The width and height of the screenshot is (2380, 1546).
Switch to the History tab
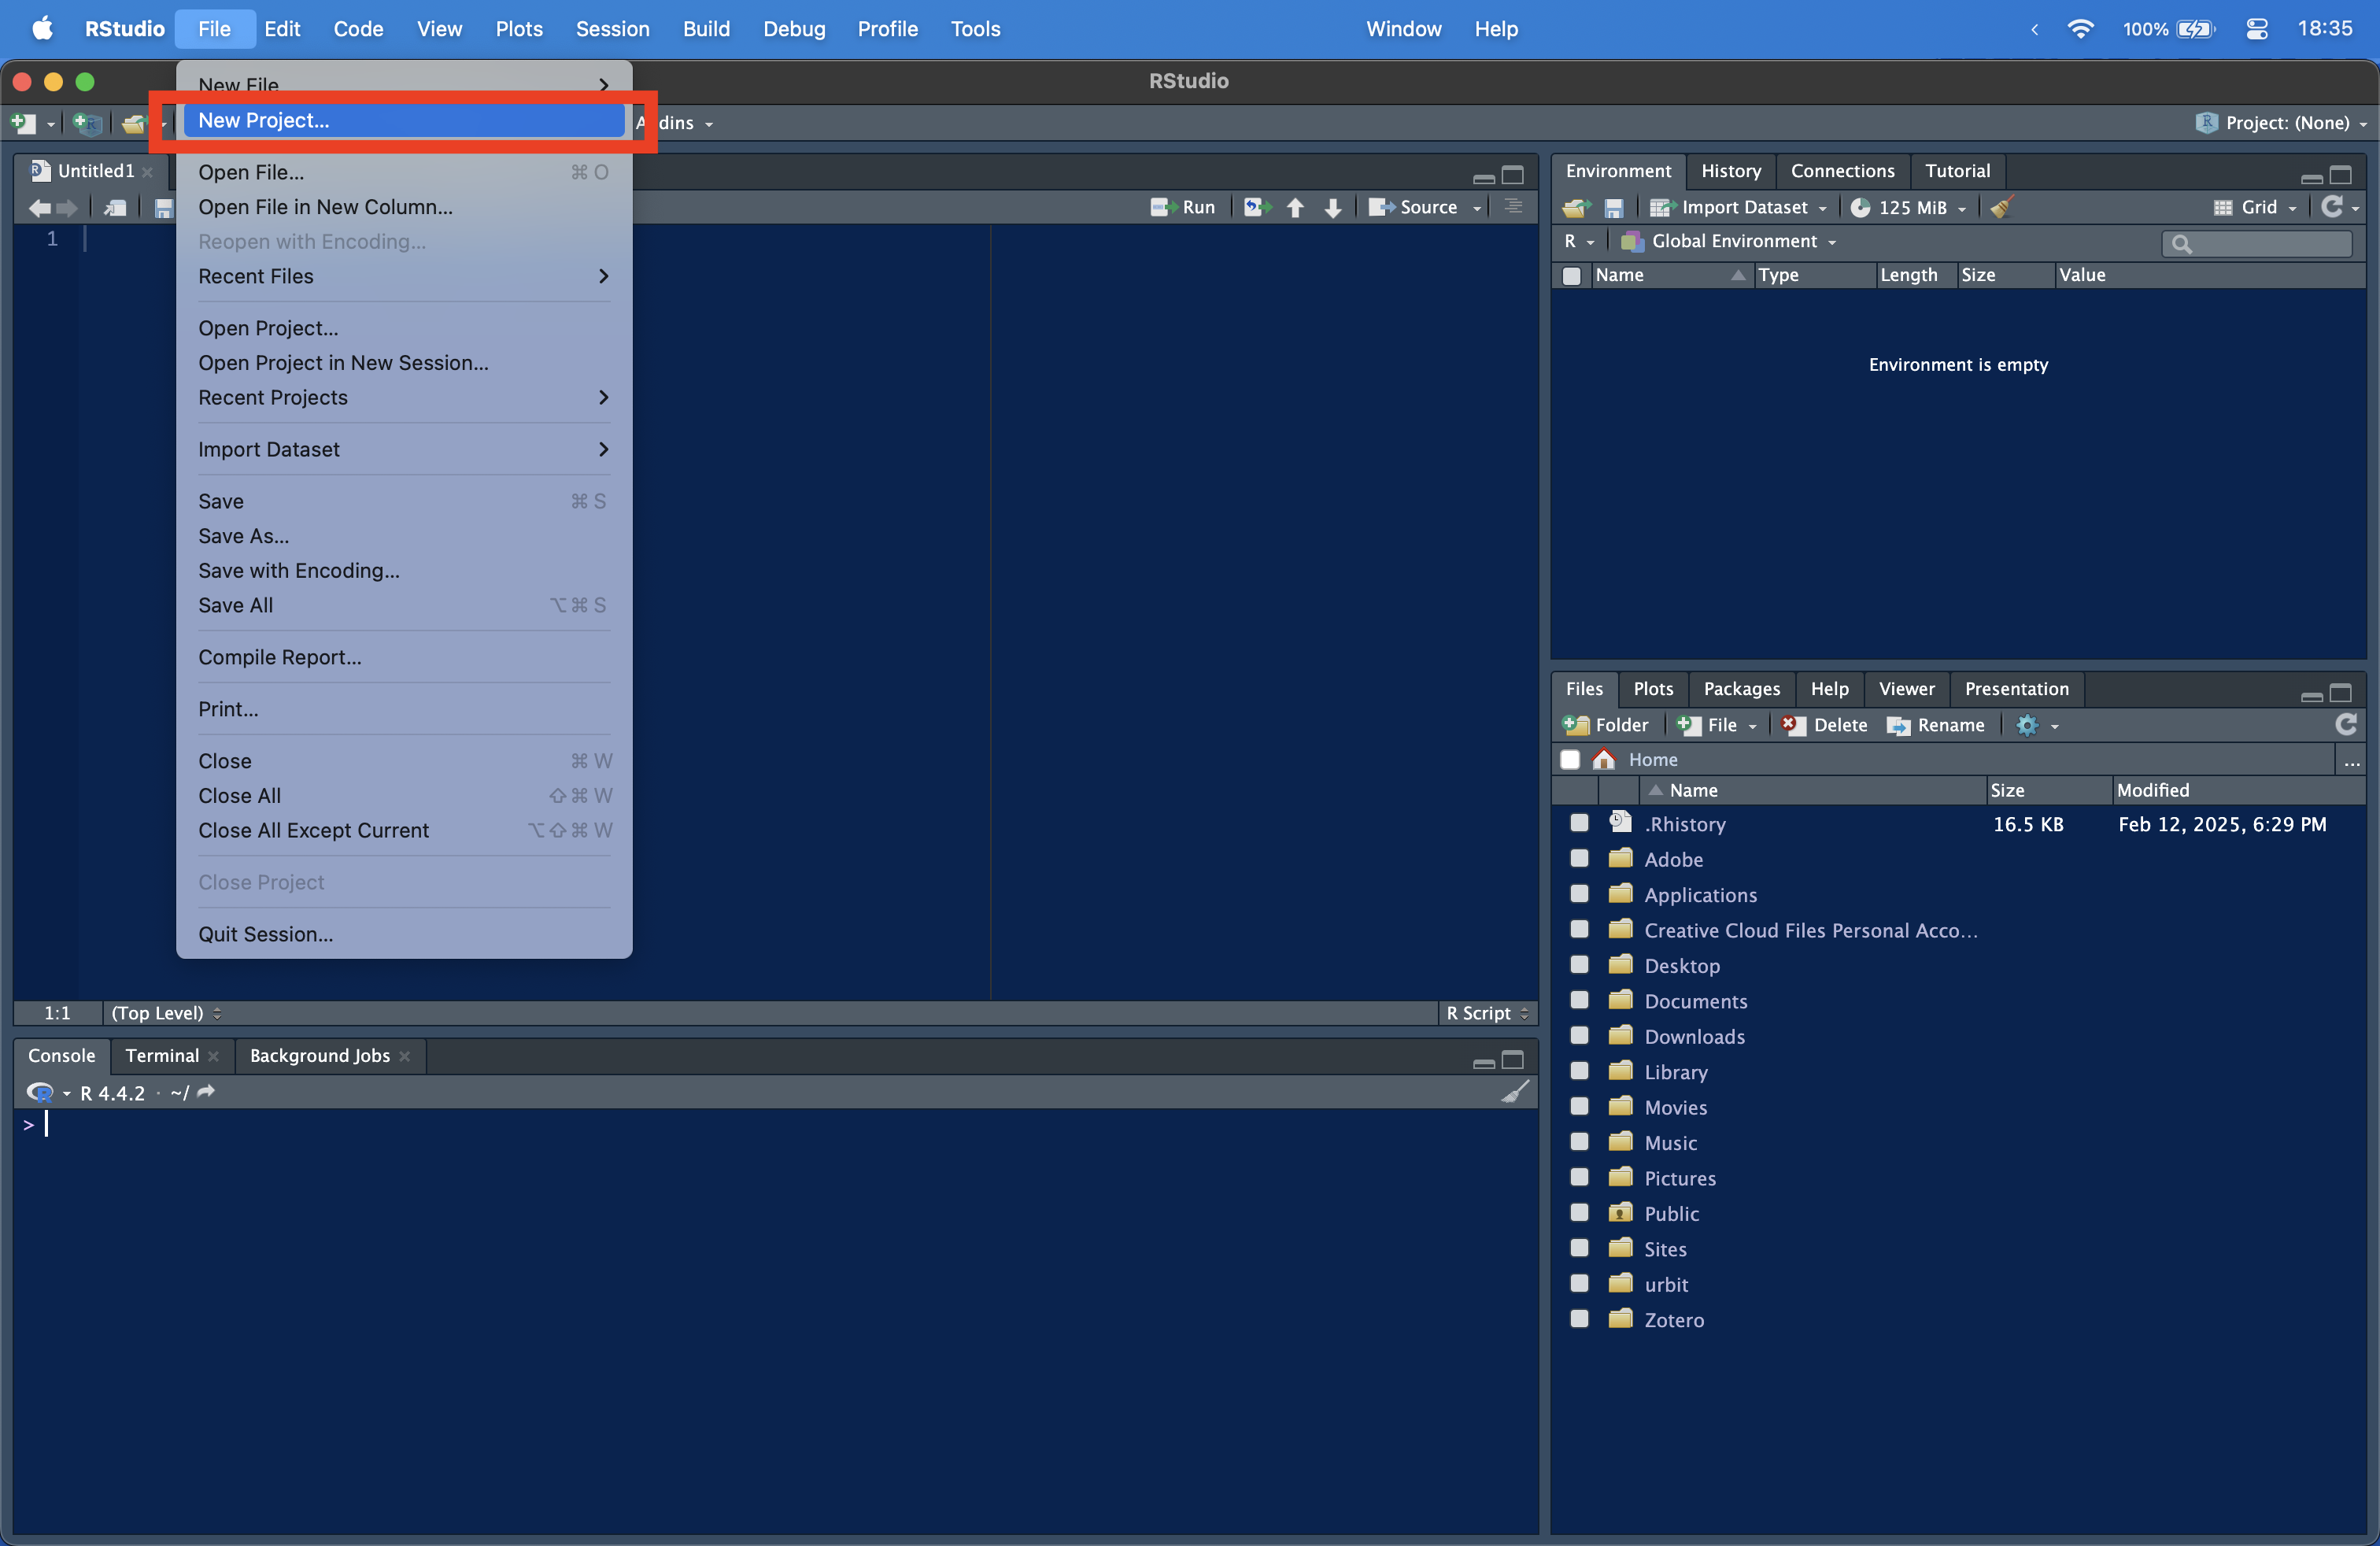click(1730, 171)
